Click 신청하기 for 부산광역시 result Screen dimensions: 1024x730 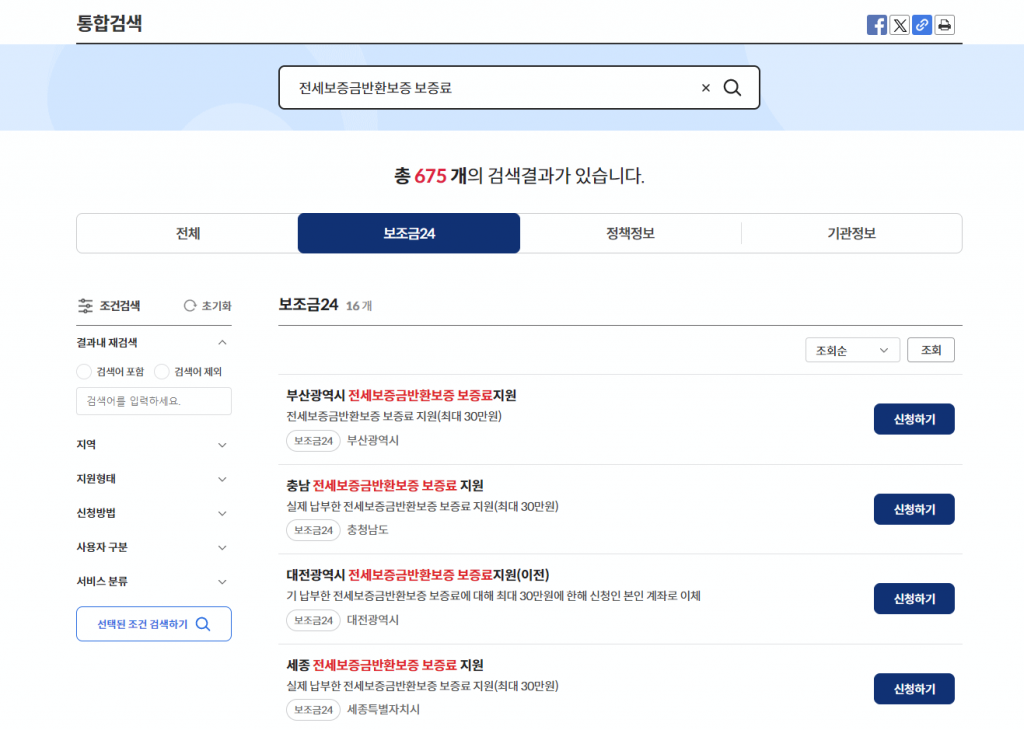[x=913, y=419]
